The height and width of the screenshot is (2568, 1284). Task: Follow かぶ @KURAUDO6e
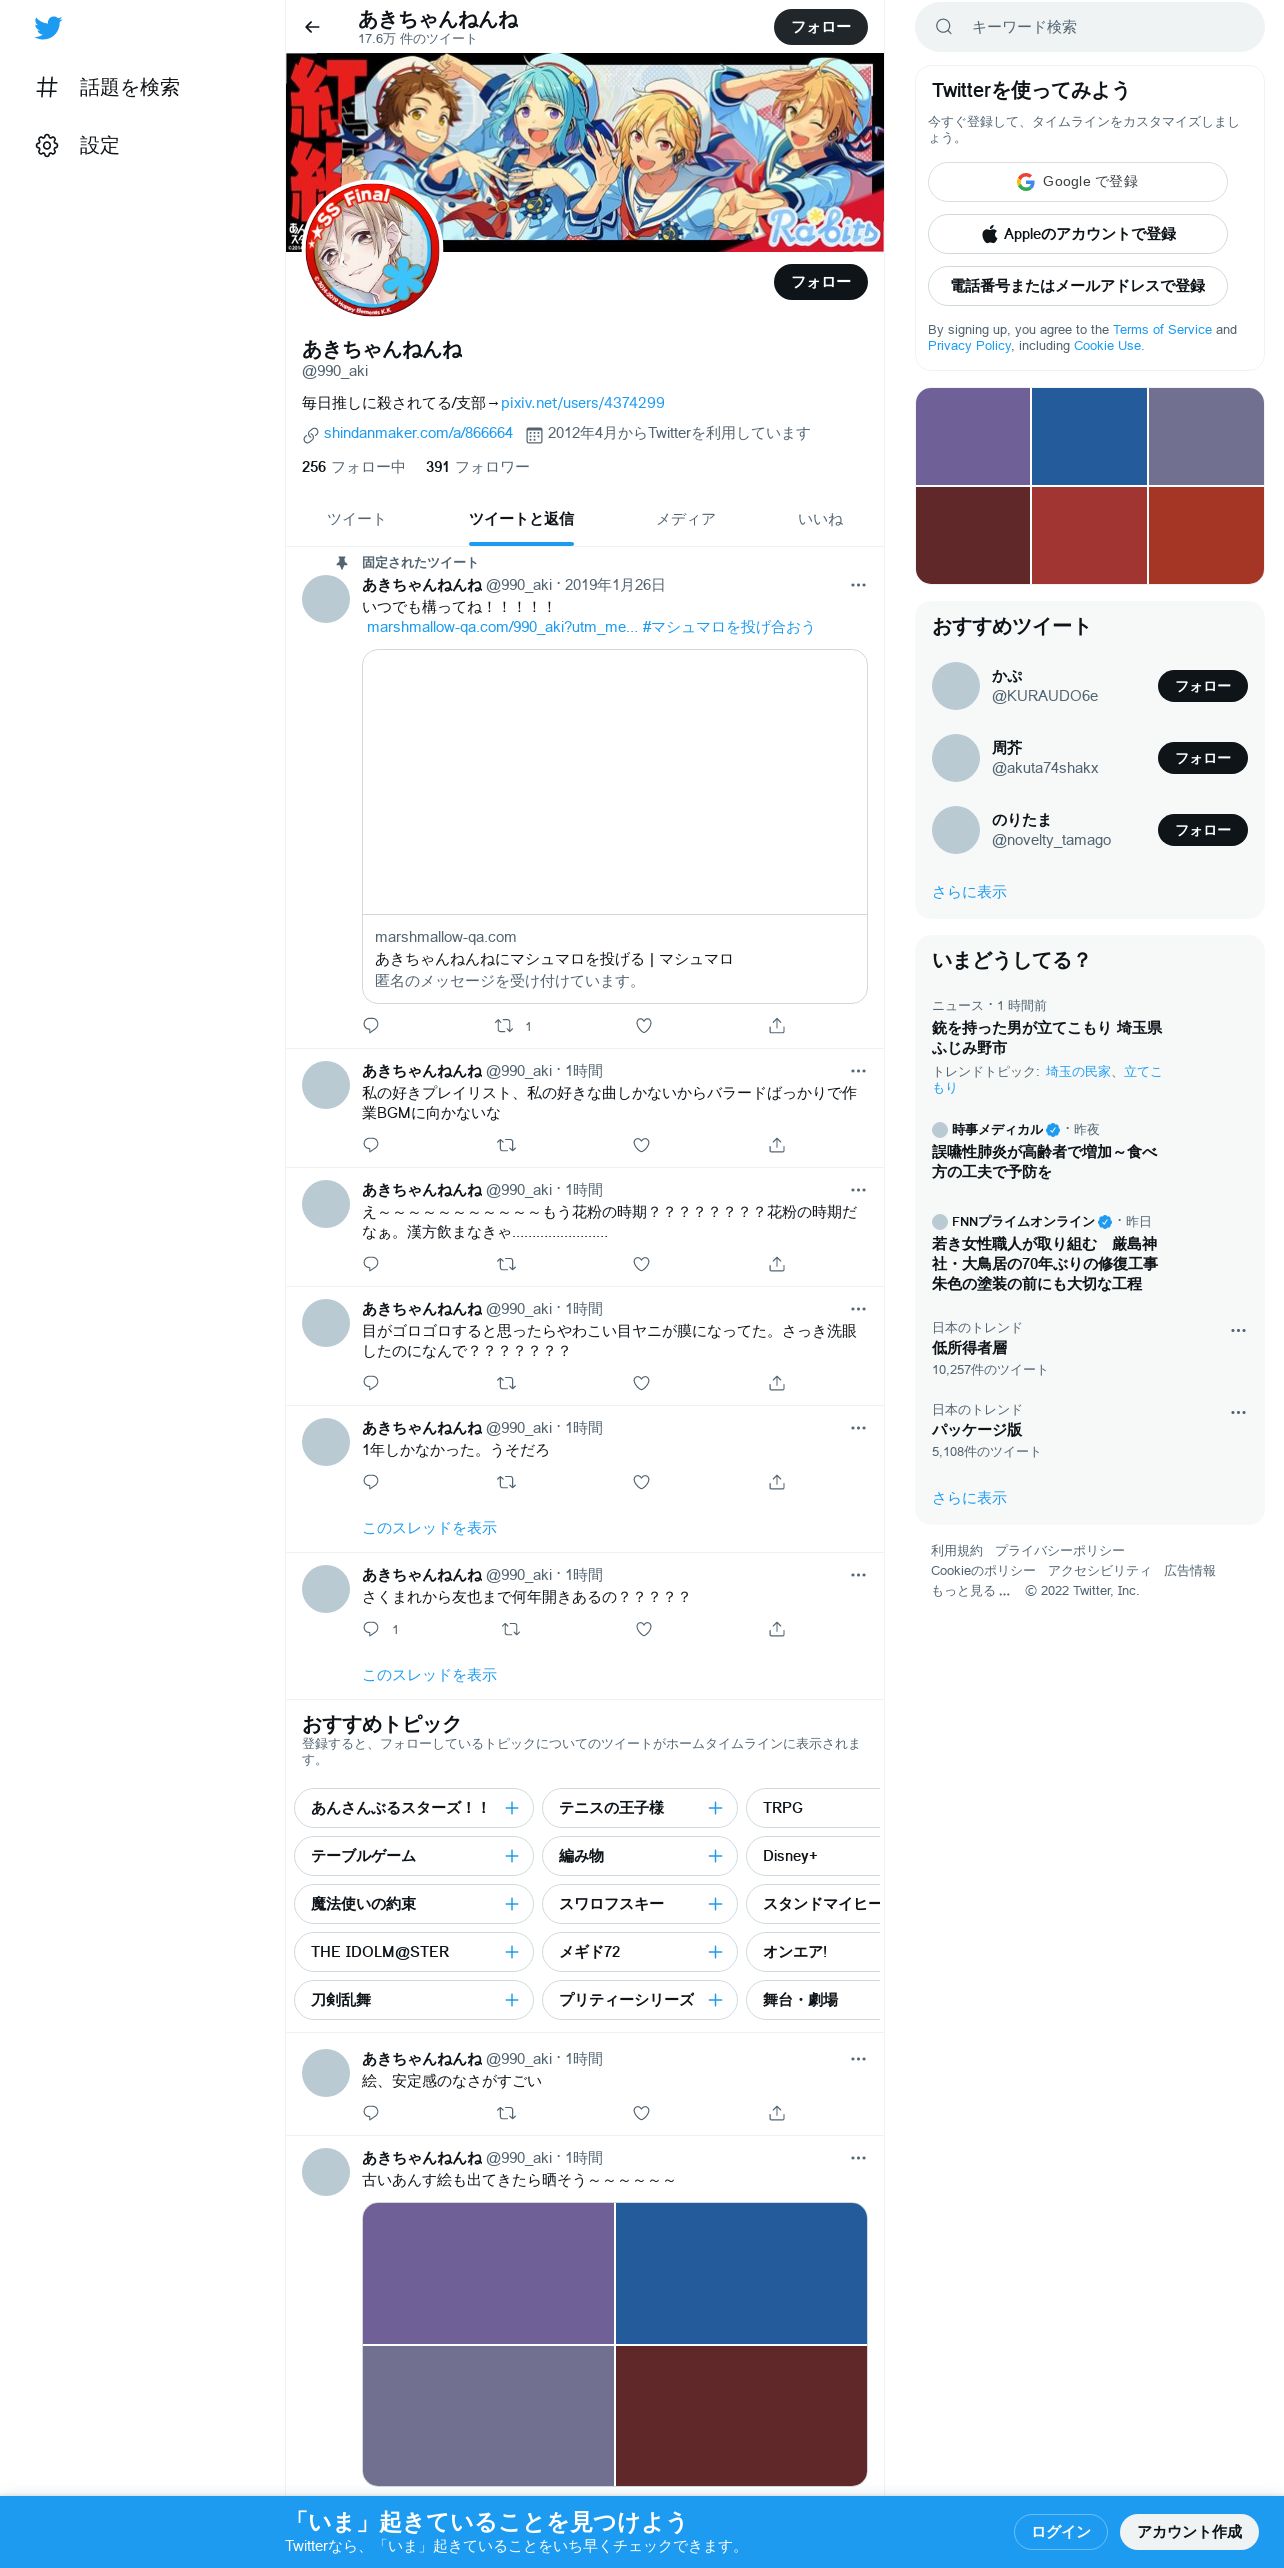[x=1203, y=686]
